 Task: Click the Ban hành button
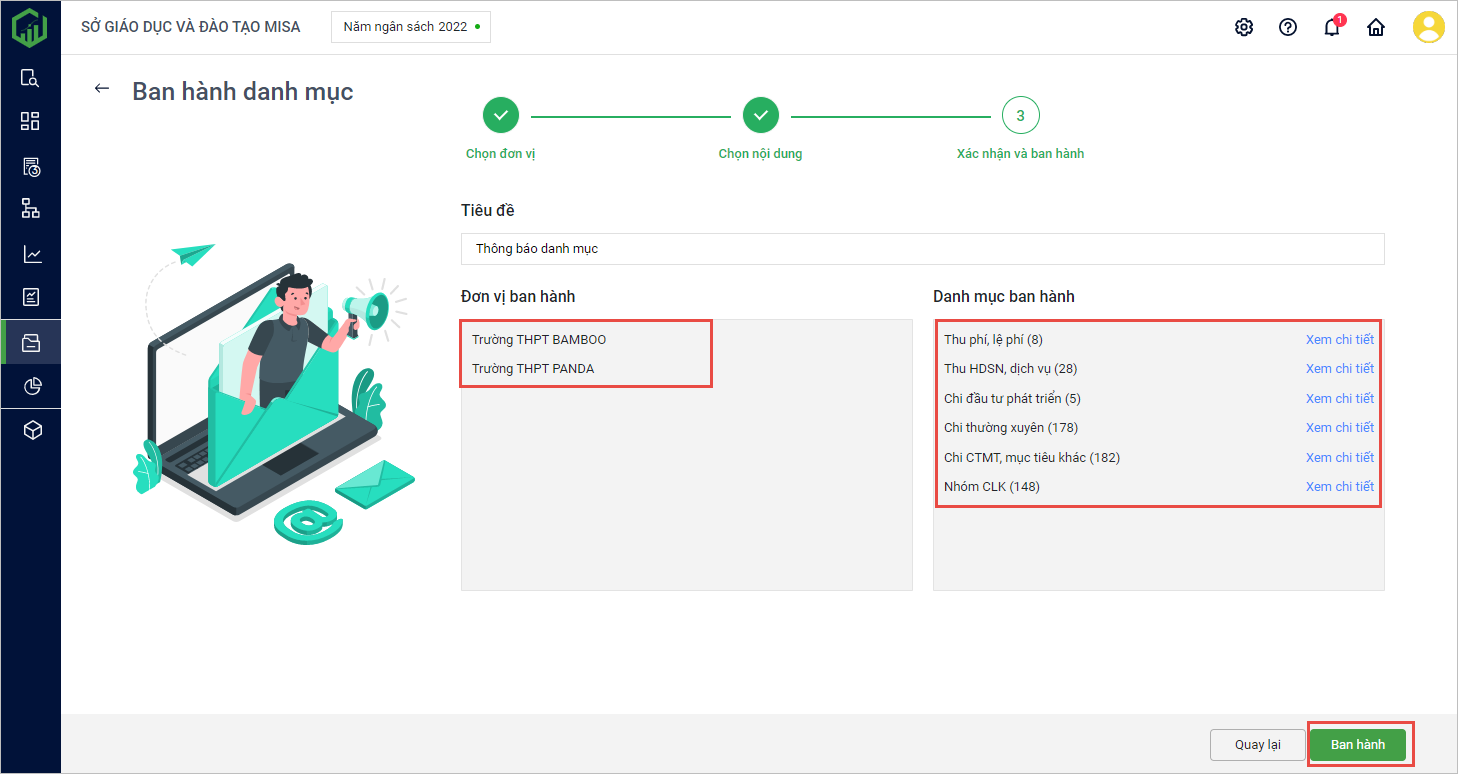tap(1357, 744)
